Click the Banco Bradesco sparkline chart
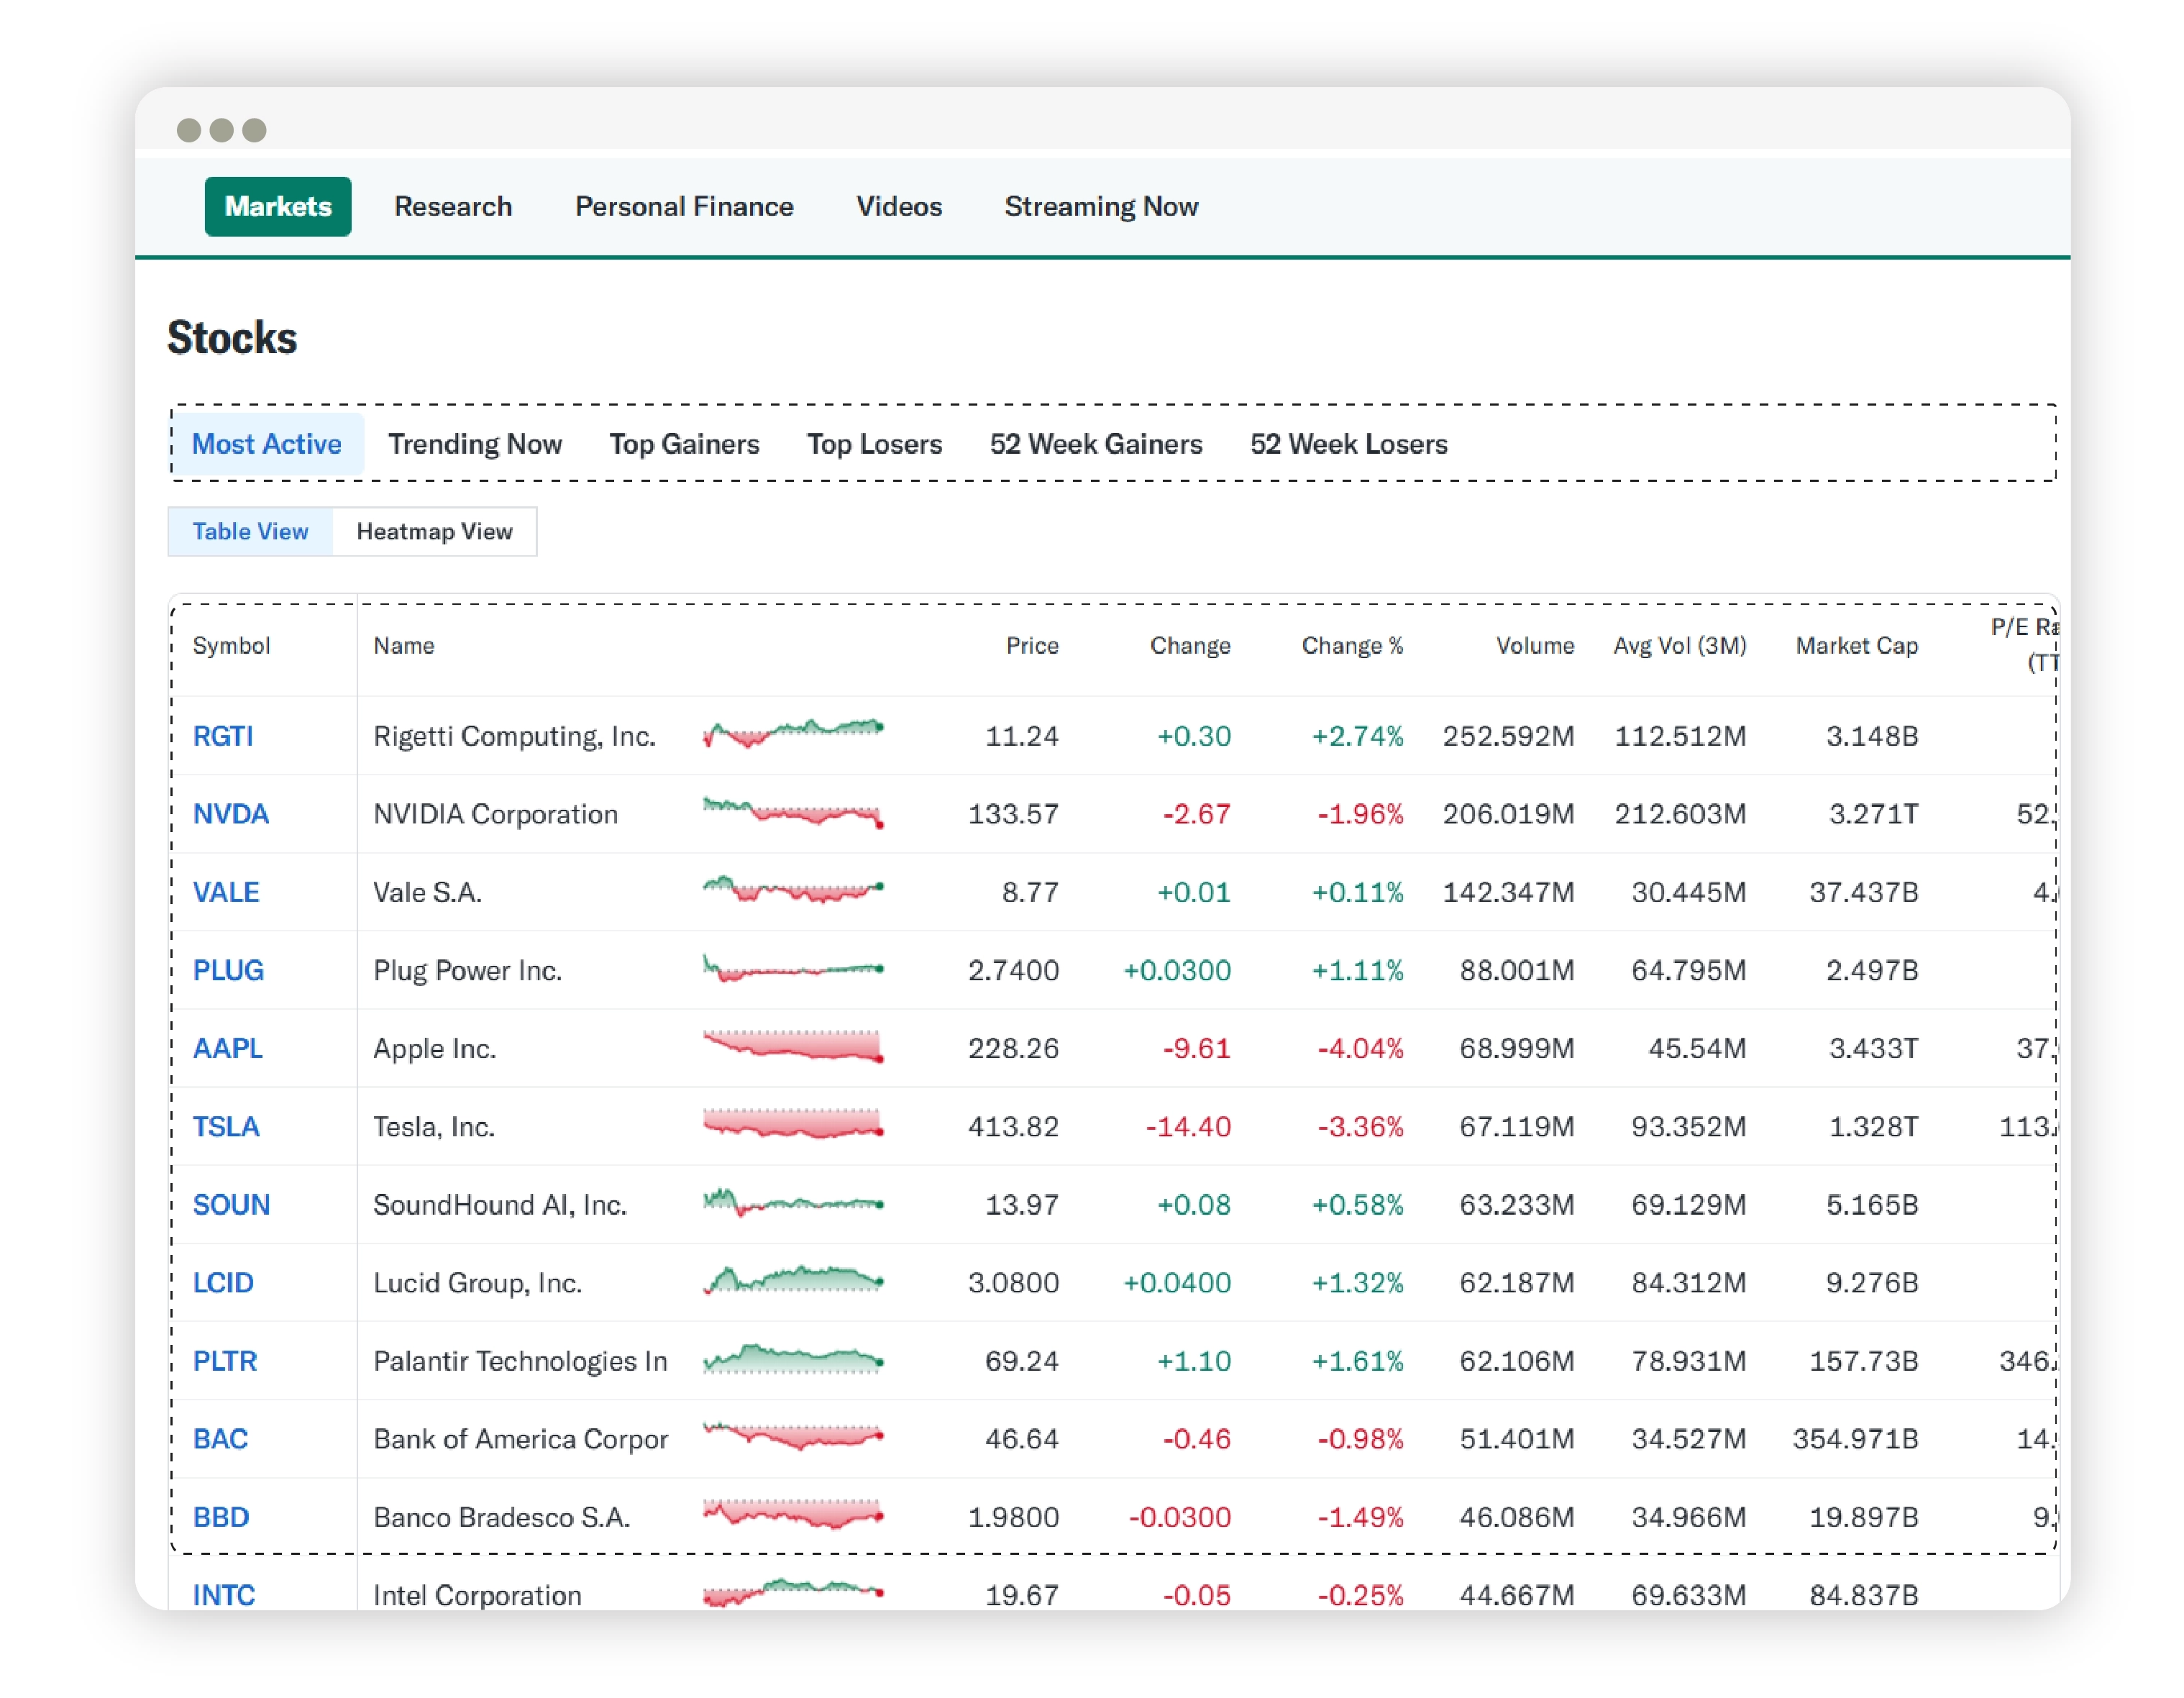The width and height of the screenshot is (2184, 1698). pos(793,1514)
